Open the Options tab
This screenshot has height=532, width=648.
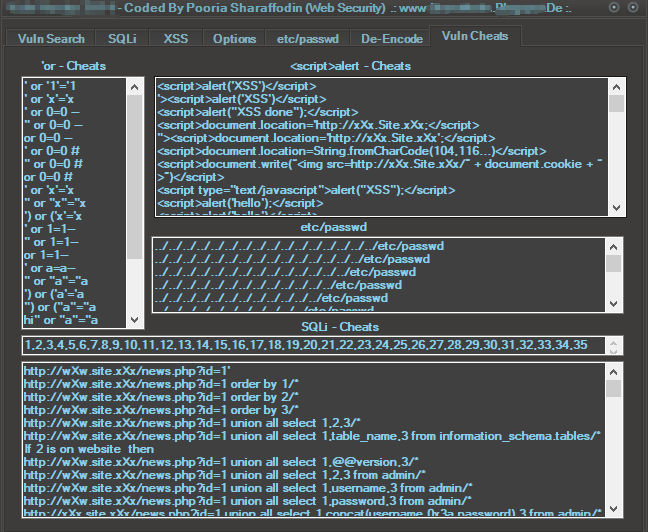coord(234,38)
